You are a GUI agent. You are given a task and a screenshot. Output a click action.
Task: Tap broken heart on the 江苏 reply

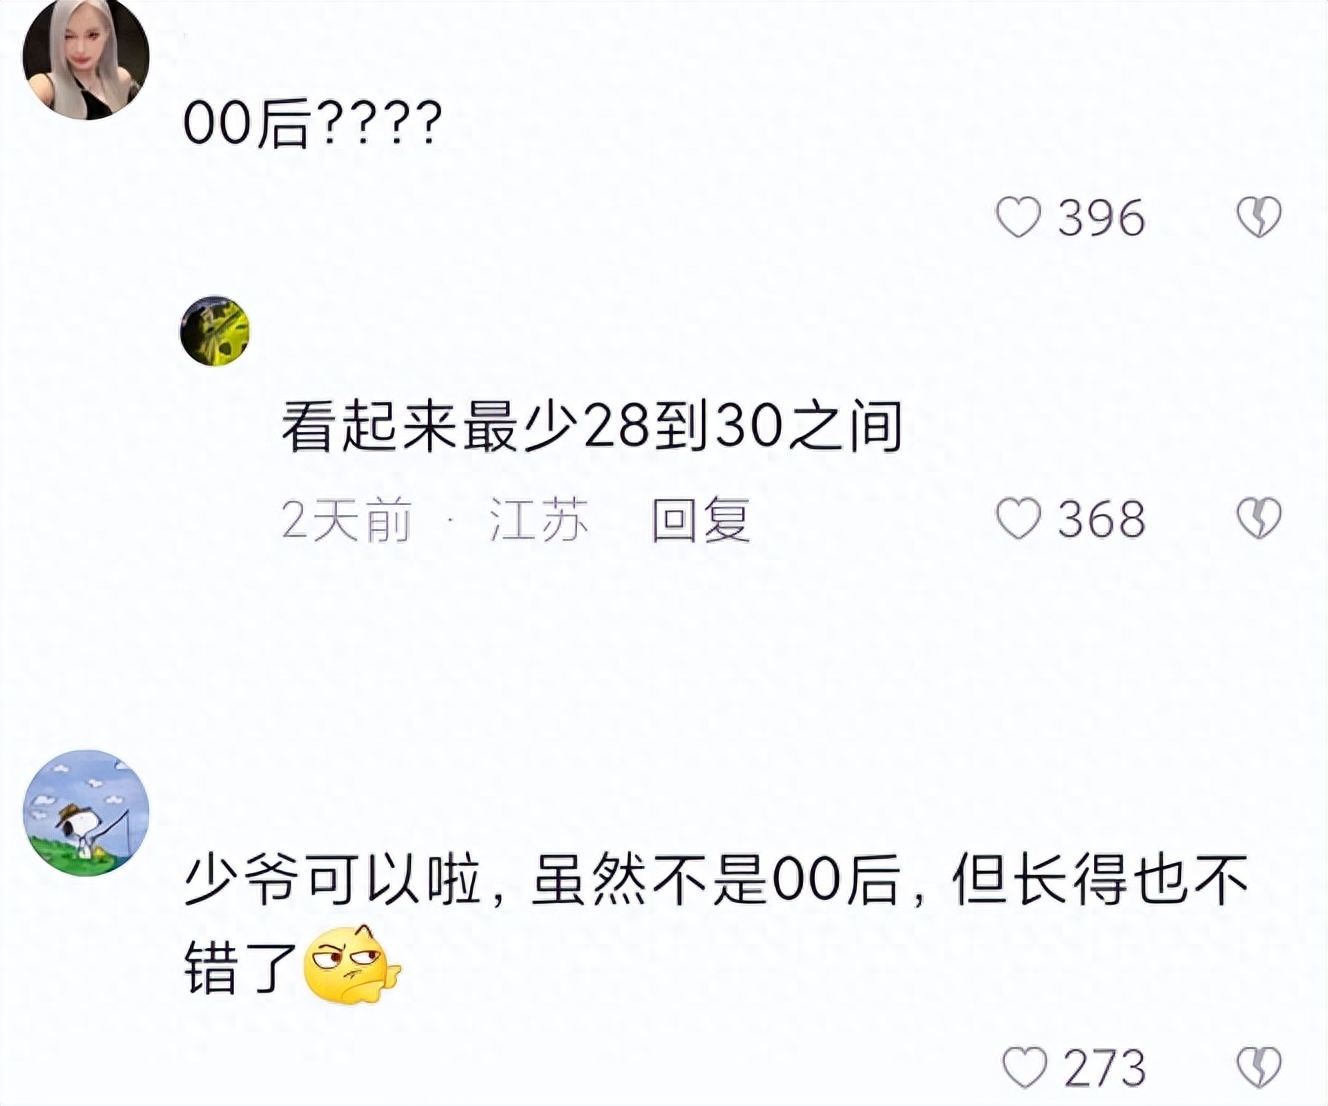(x=1258, y=519)
